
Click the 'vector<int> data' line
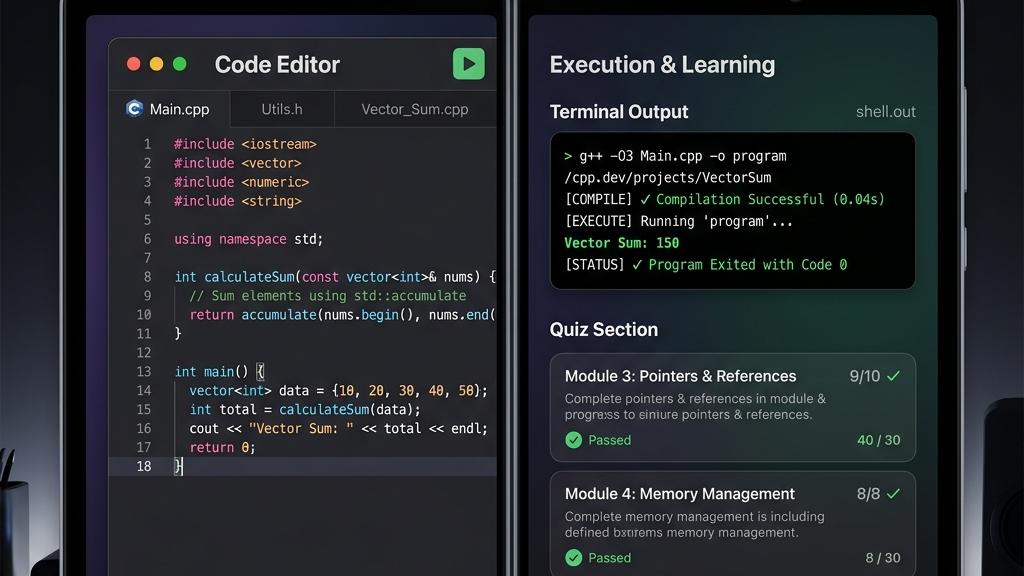(x=338, y=391)
